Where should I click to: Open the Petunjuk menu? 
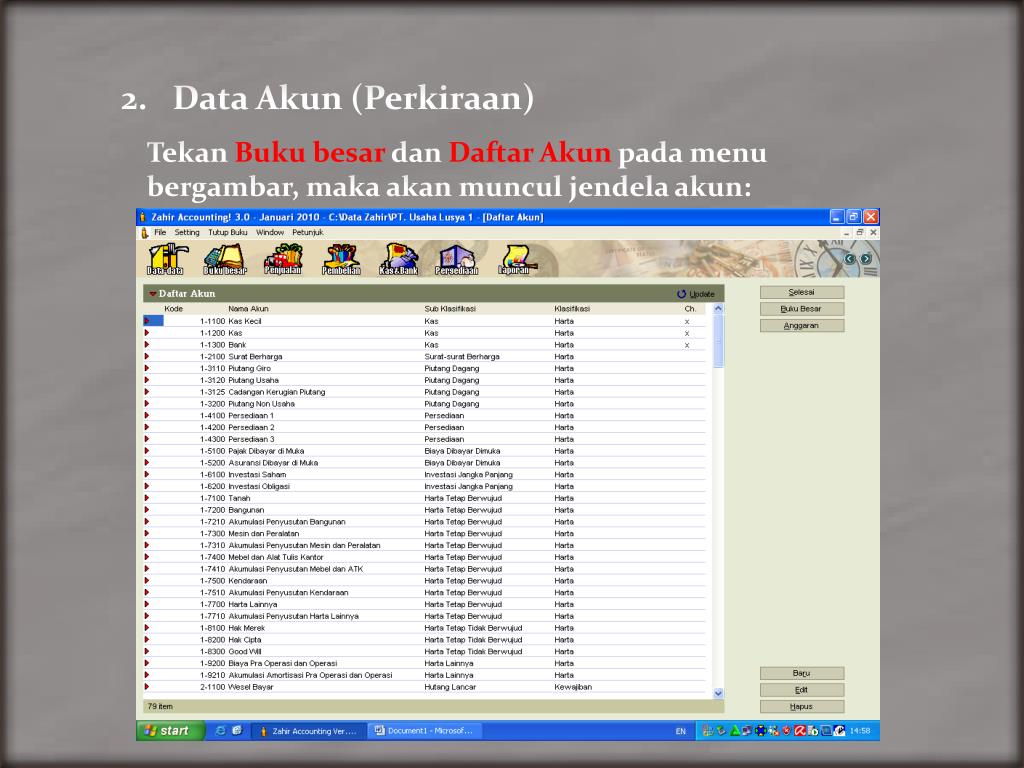pos(308,232)
